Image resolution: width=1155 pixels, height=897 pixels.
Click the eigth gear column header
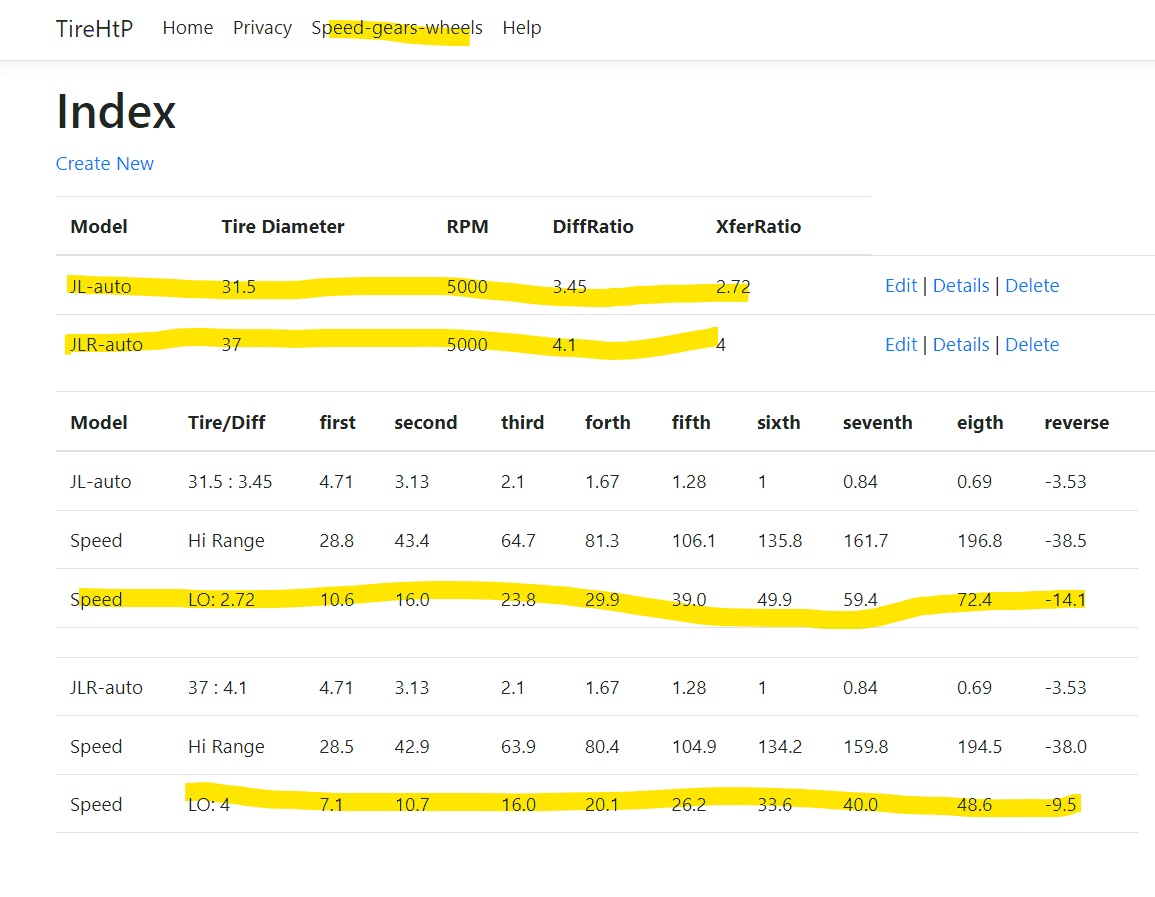coord(980,423)
